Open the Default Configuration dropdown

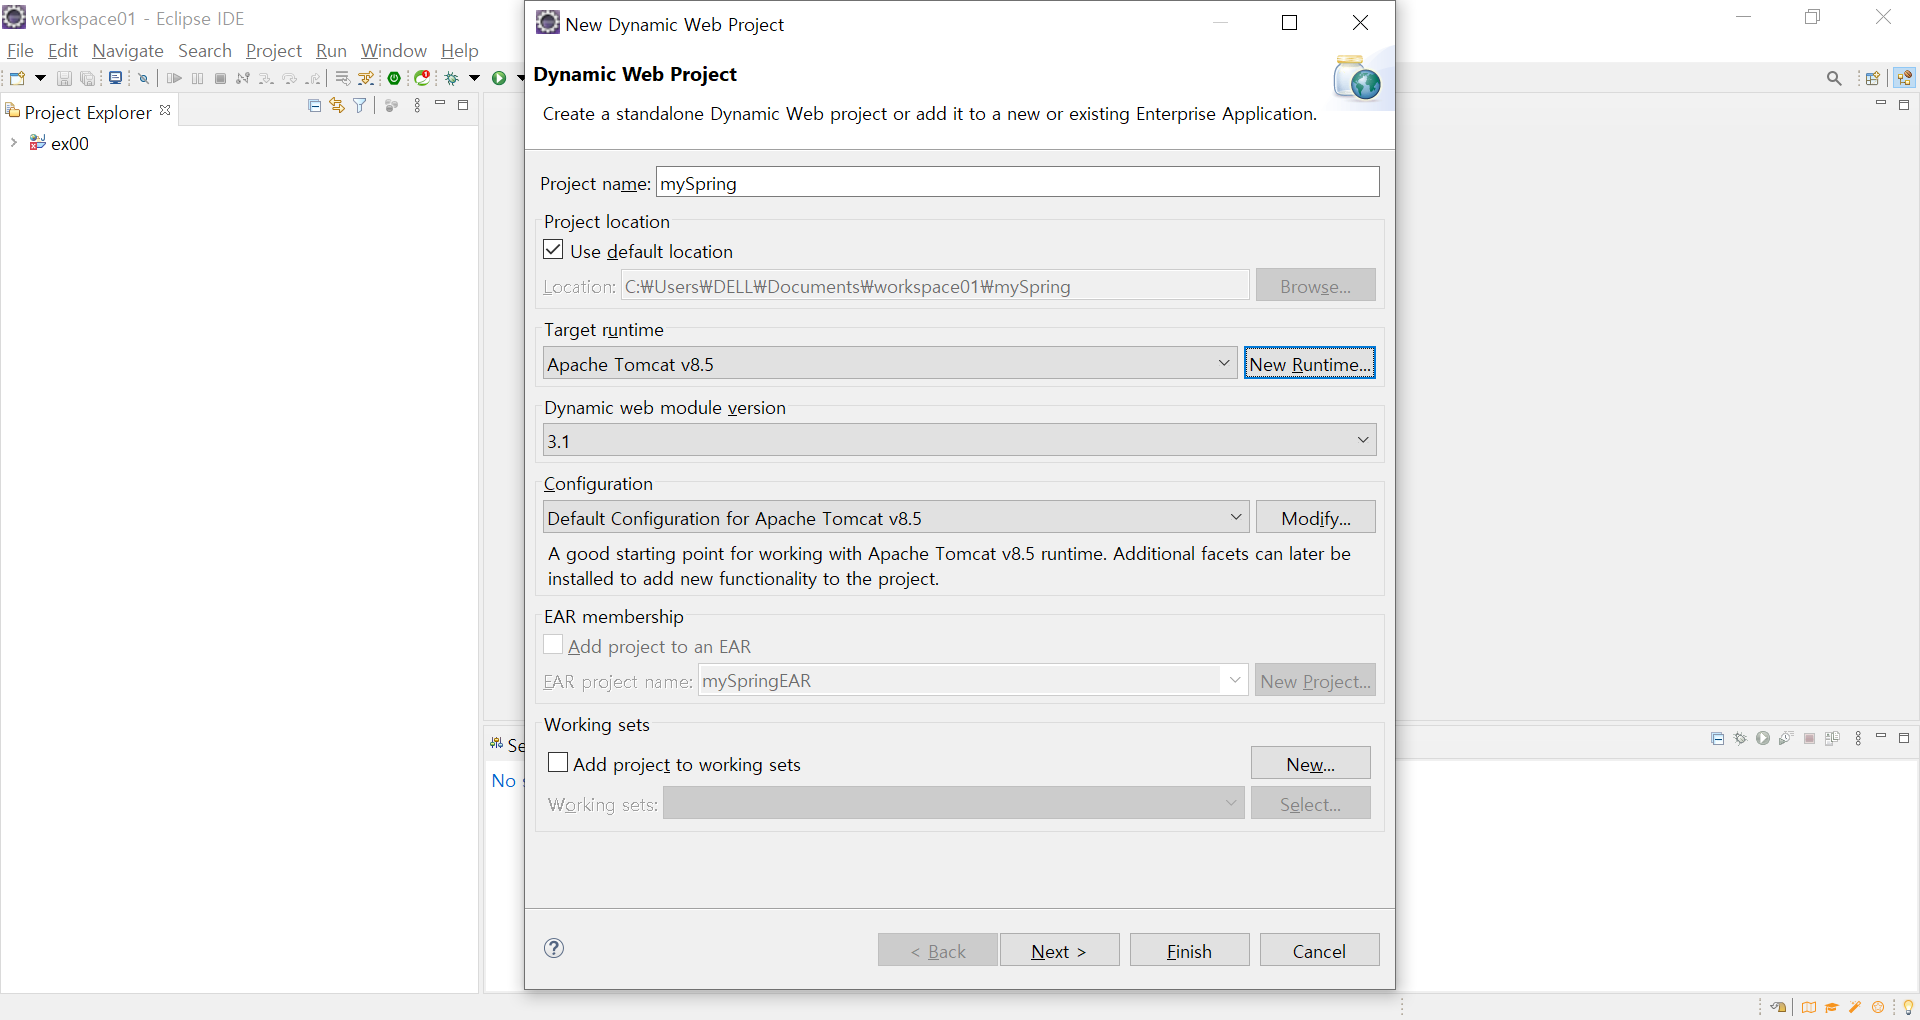click(x=896, y=517)
